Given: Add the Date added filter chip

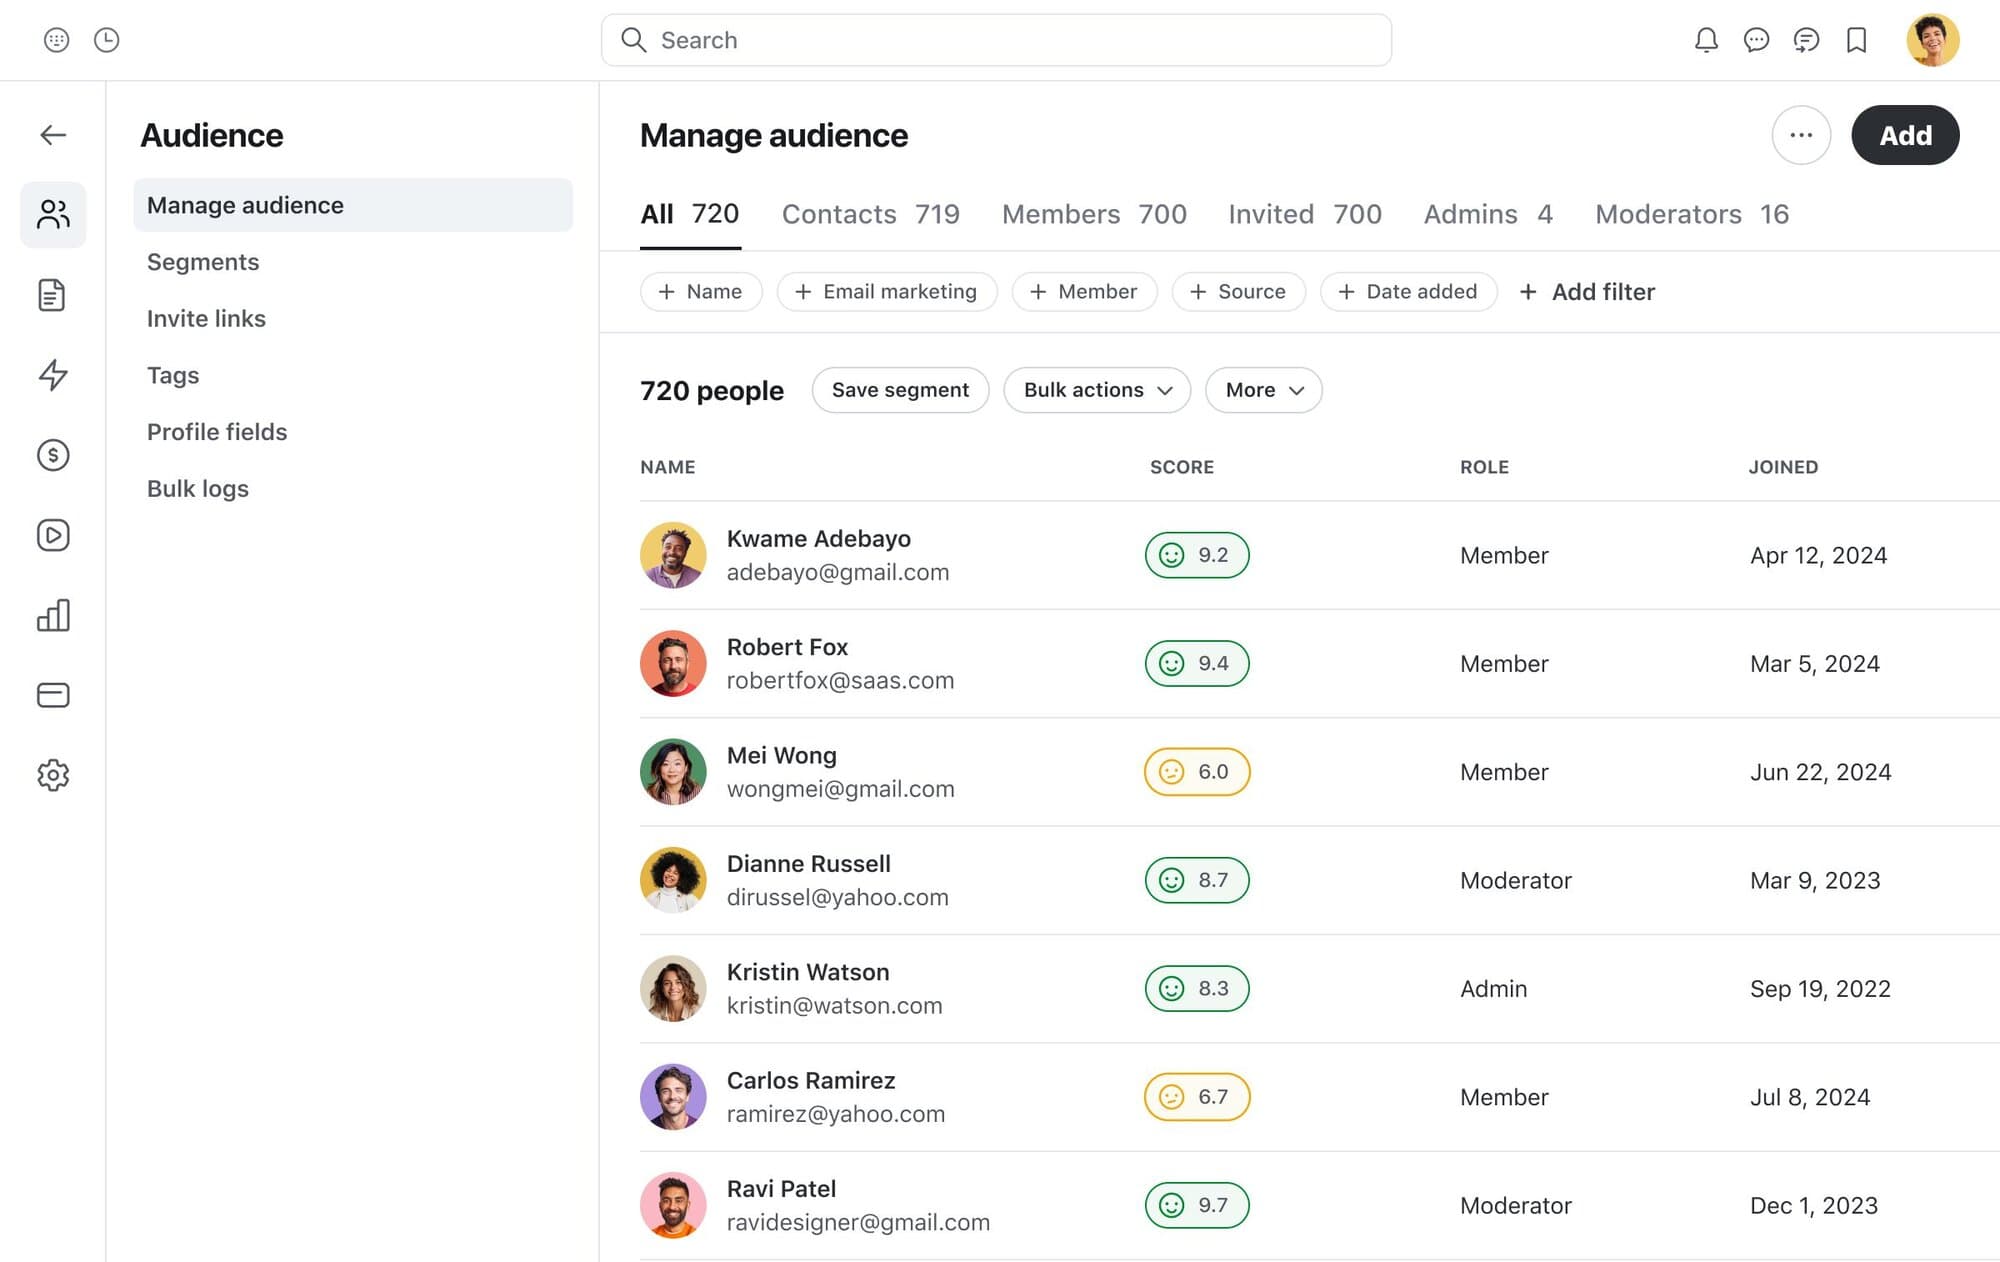Looking at the screenshot, I should tap(1408, 291).
